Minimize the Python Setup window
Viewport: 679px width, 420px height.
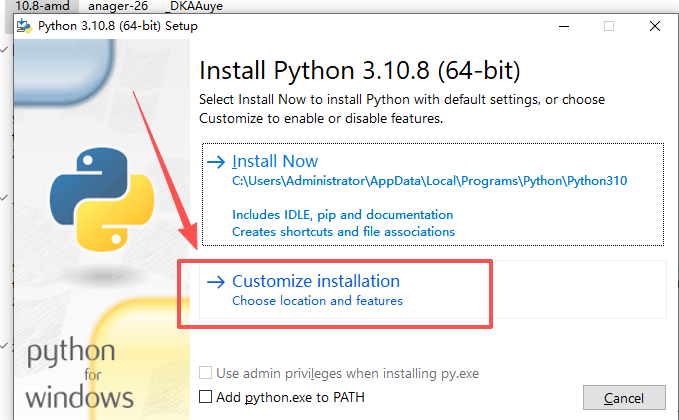tap(564, 26)
